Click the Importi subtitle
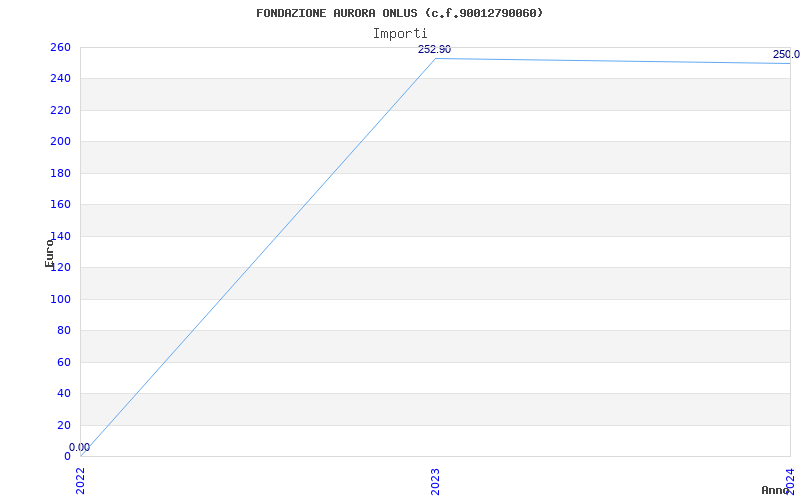Screen dimensions: 800x500 [400, 34]
